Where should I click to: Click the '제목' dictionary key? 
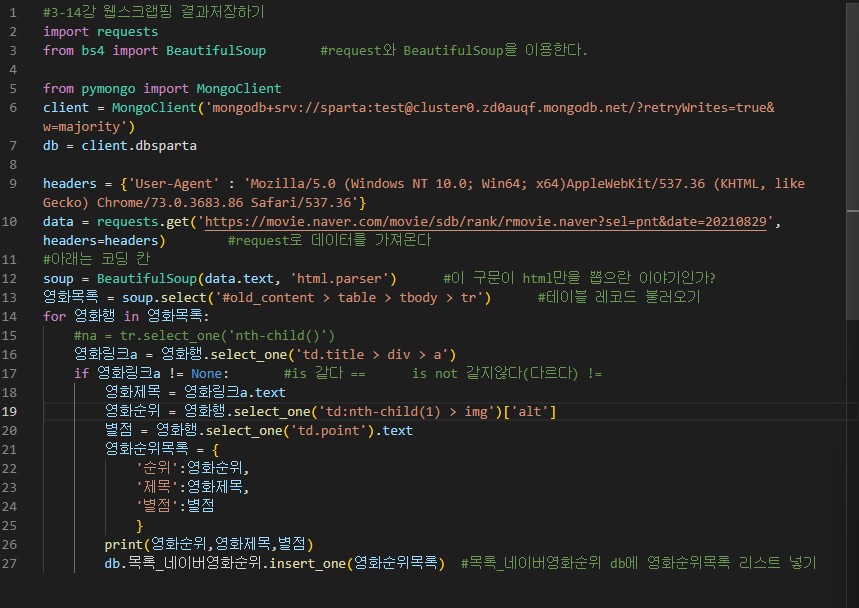(157, 487)
